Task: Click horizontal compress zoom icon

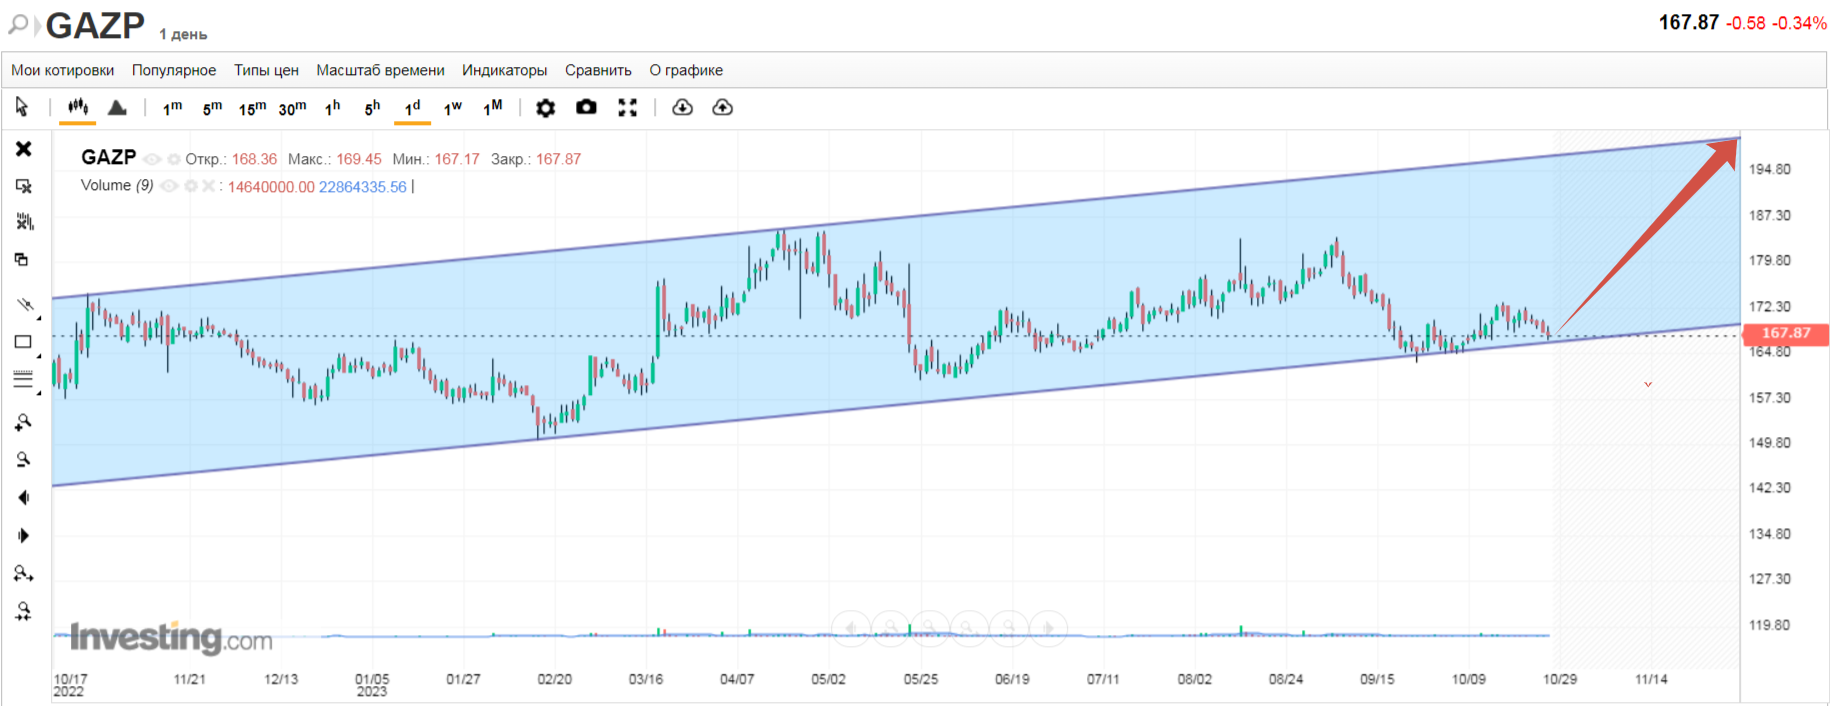Action: [x=23, y=611]
